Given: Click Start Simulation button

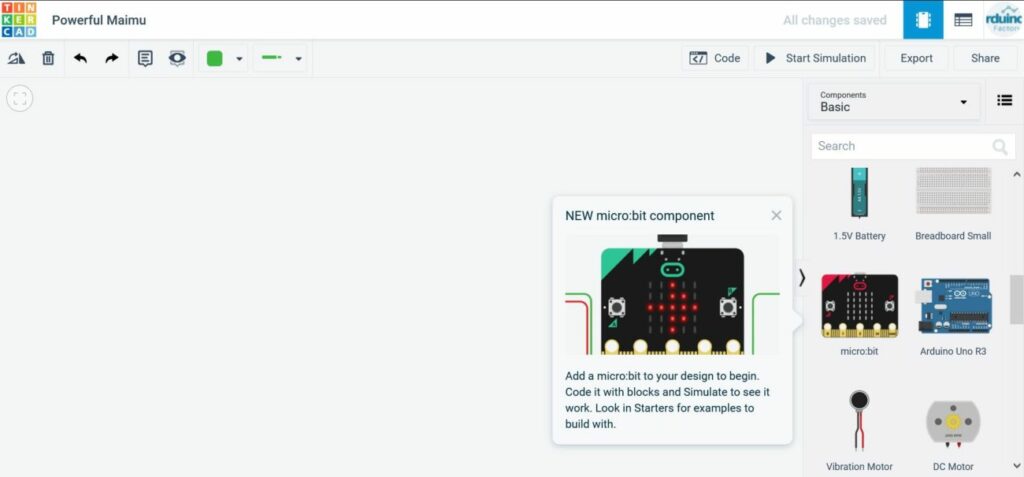Looking at the screenshot, I should [815, 58].
